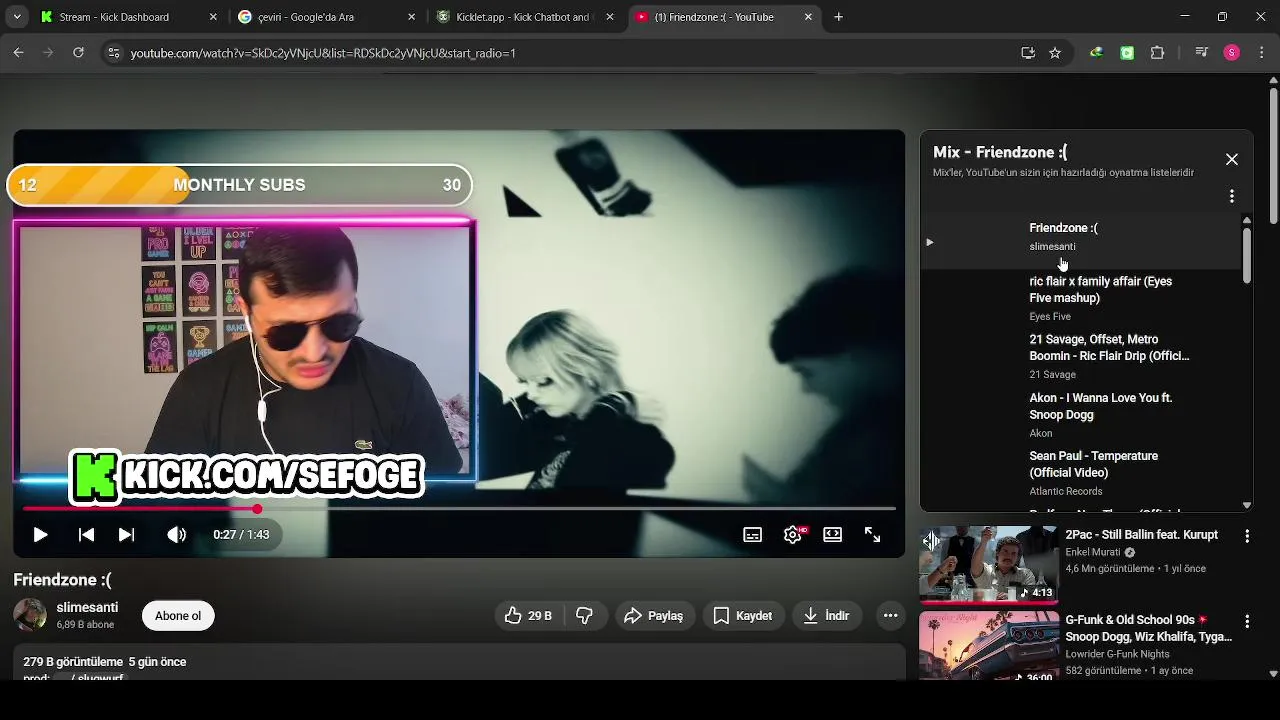
Task: Bookmark this page star icon
Action: point(1055,53)
